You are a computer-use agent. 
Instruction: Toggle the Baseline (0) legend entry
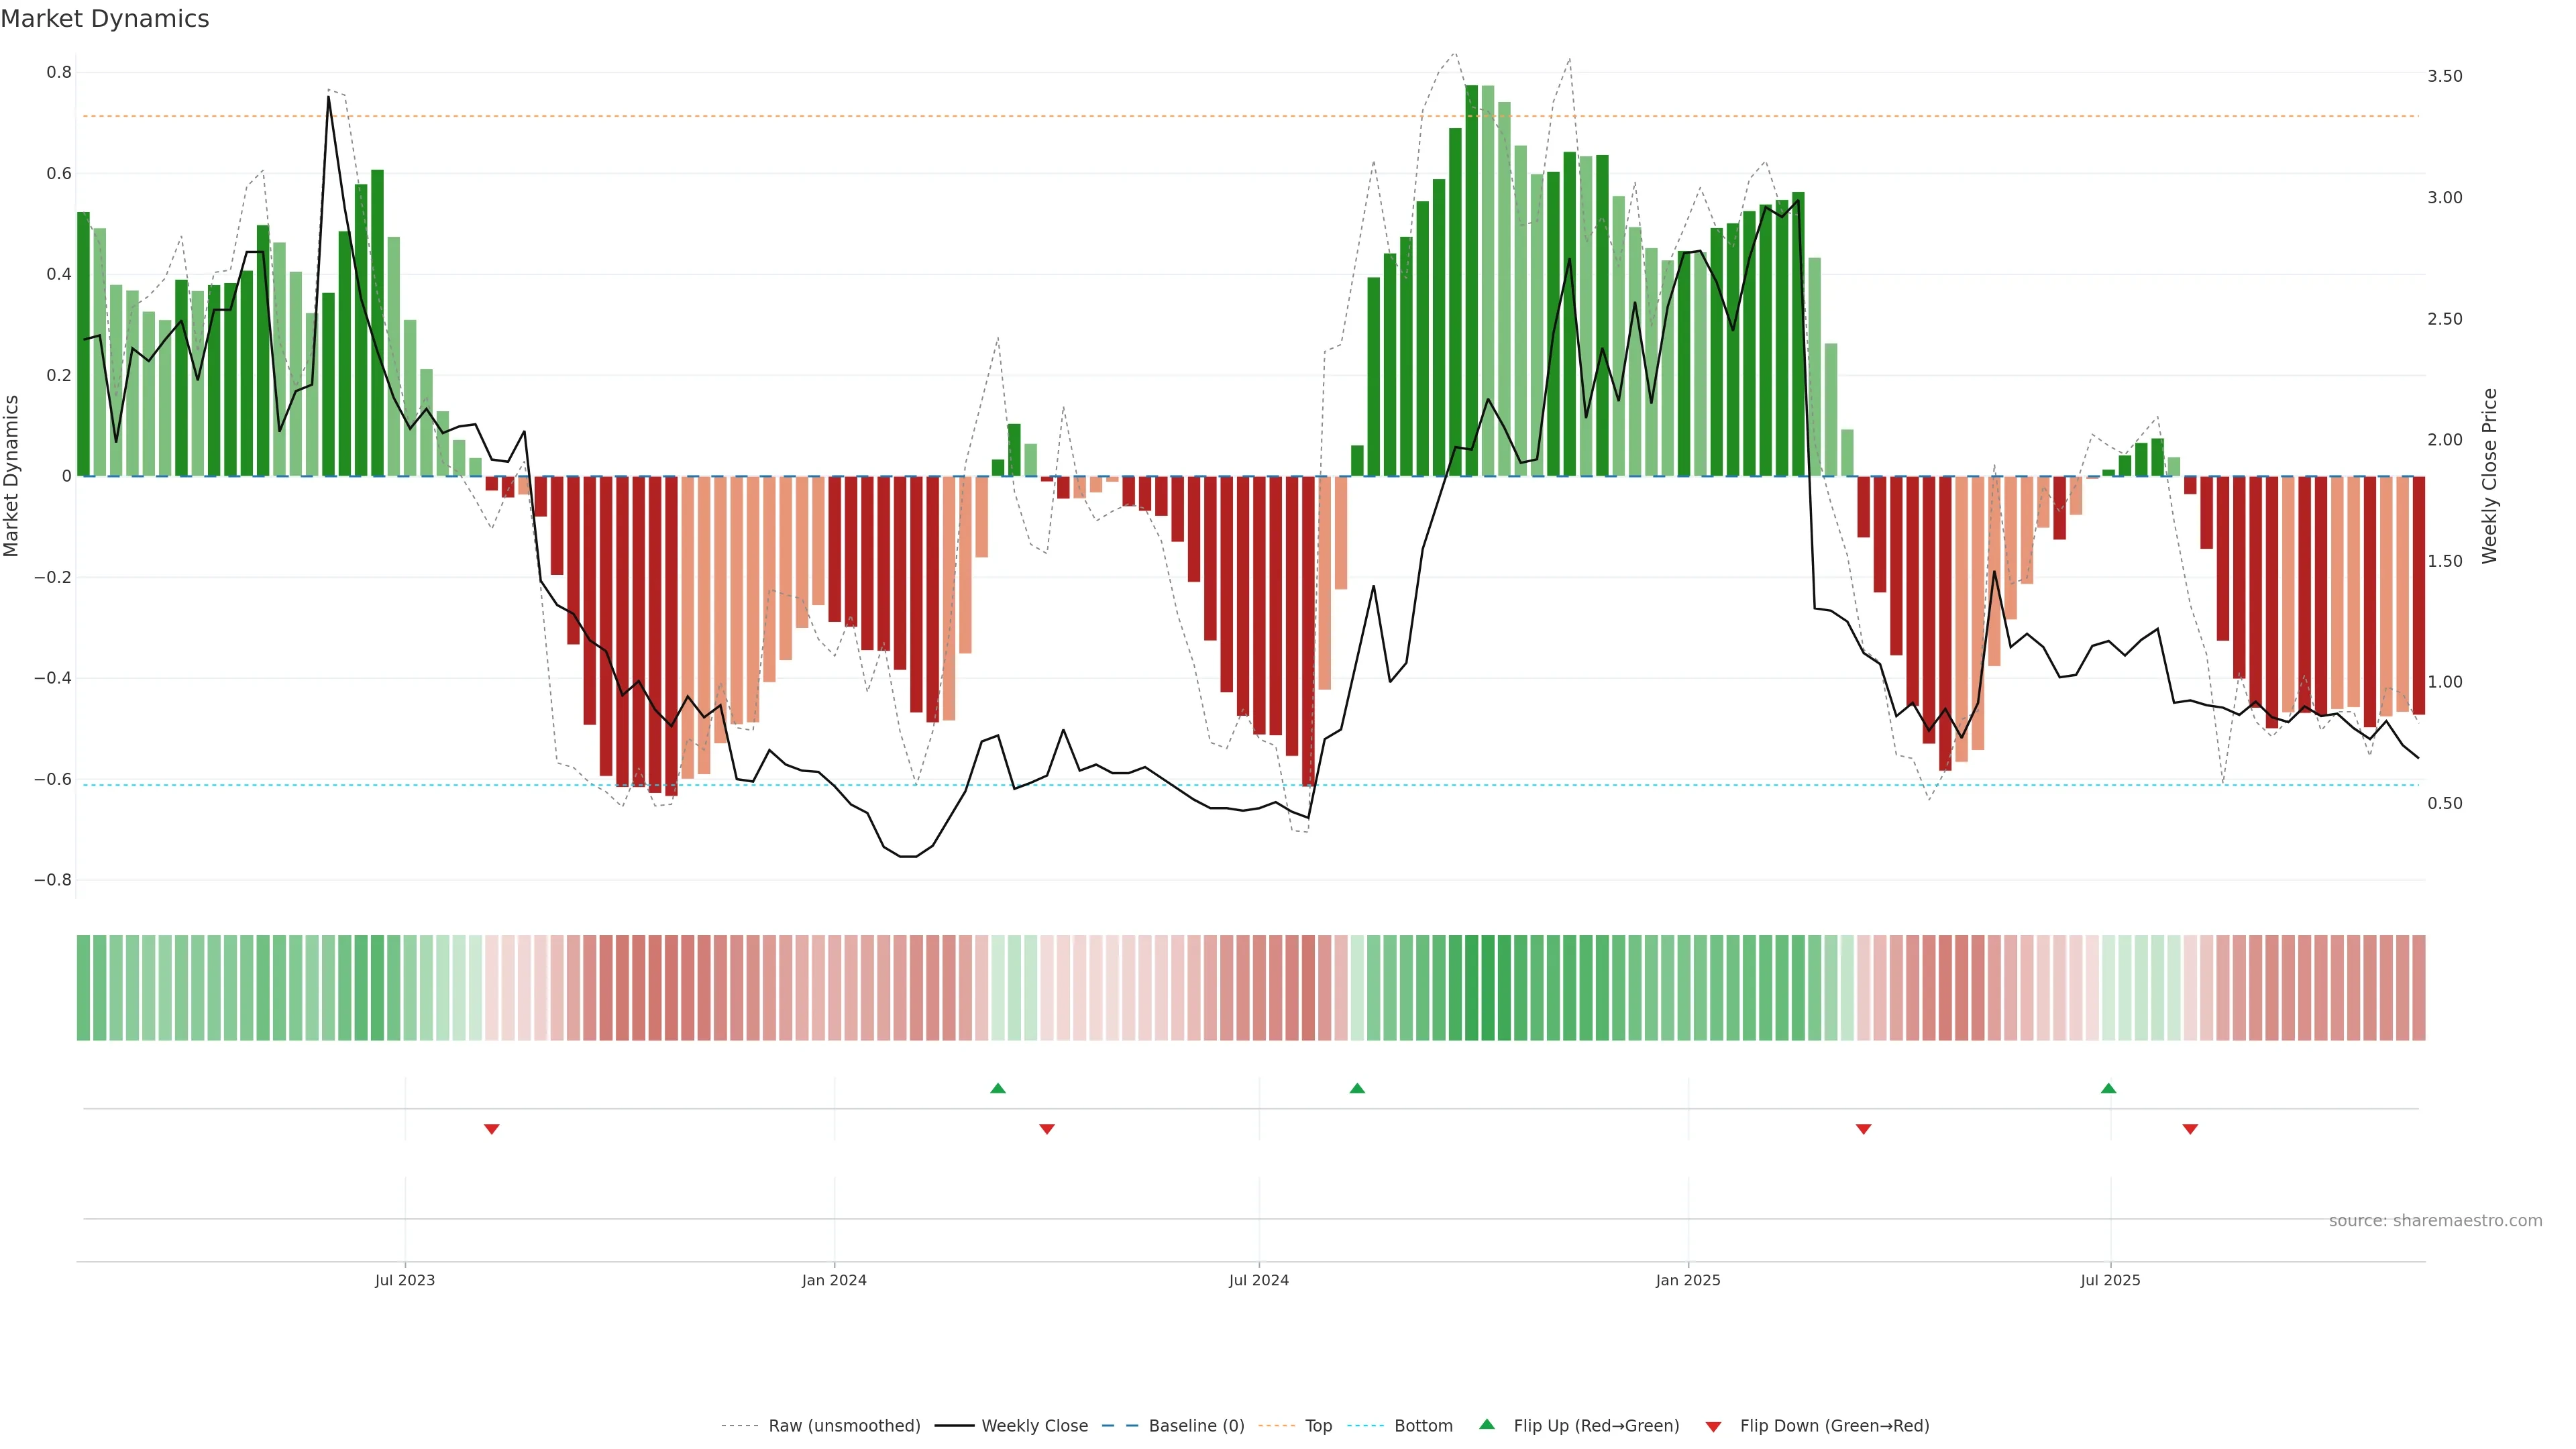coord(1196,1426)
